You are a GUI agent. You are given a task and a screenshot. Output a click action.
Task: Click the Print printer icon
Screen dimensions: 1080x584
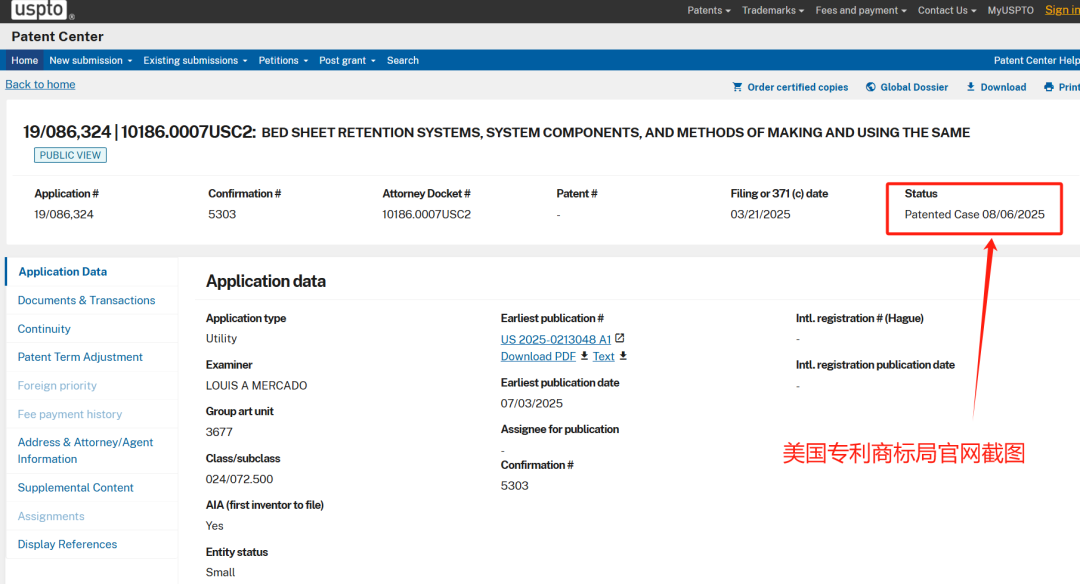[1048, 87]
